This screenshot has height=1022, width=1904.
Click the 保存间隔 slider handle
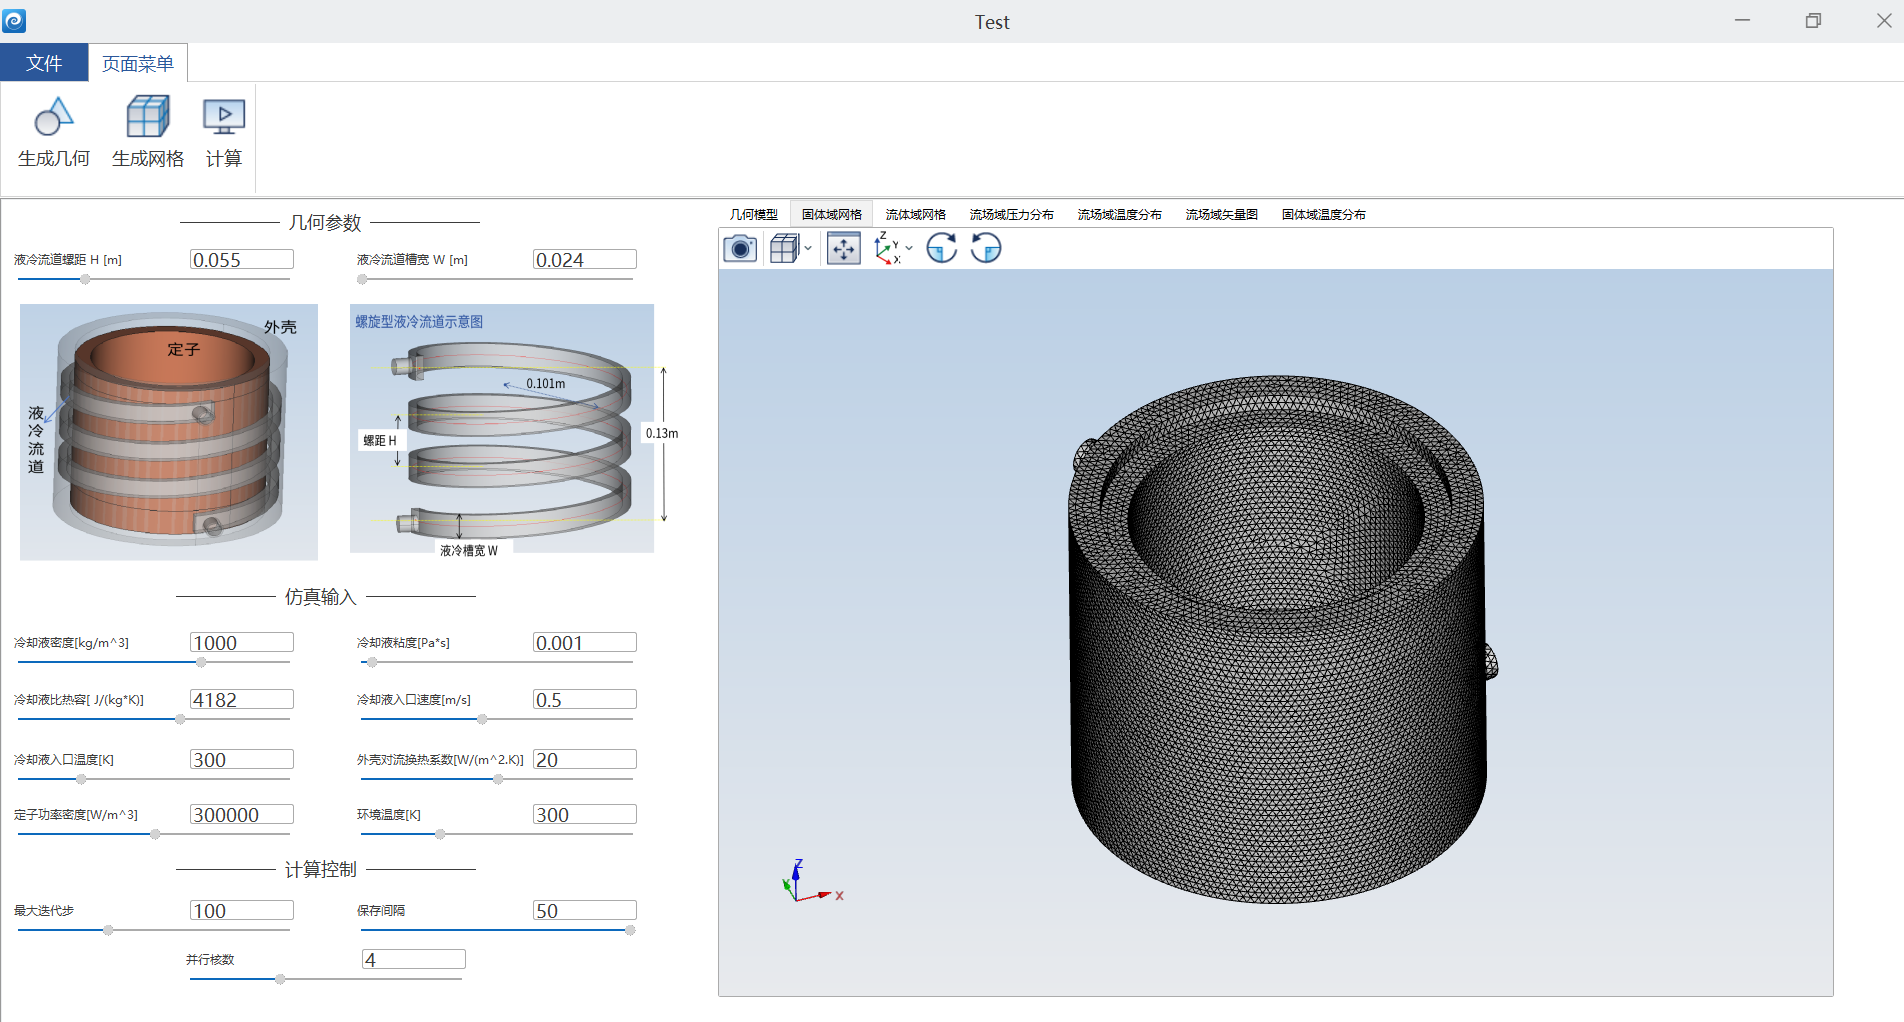click(x=630, y=930)
